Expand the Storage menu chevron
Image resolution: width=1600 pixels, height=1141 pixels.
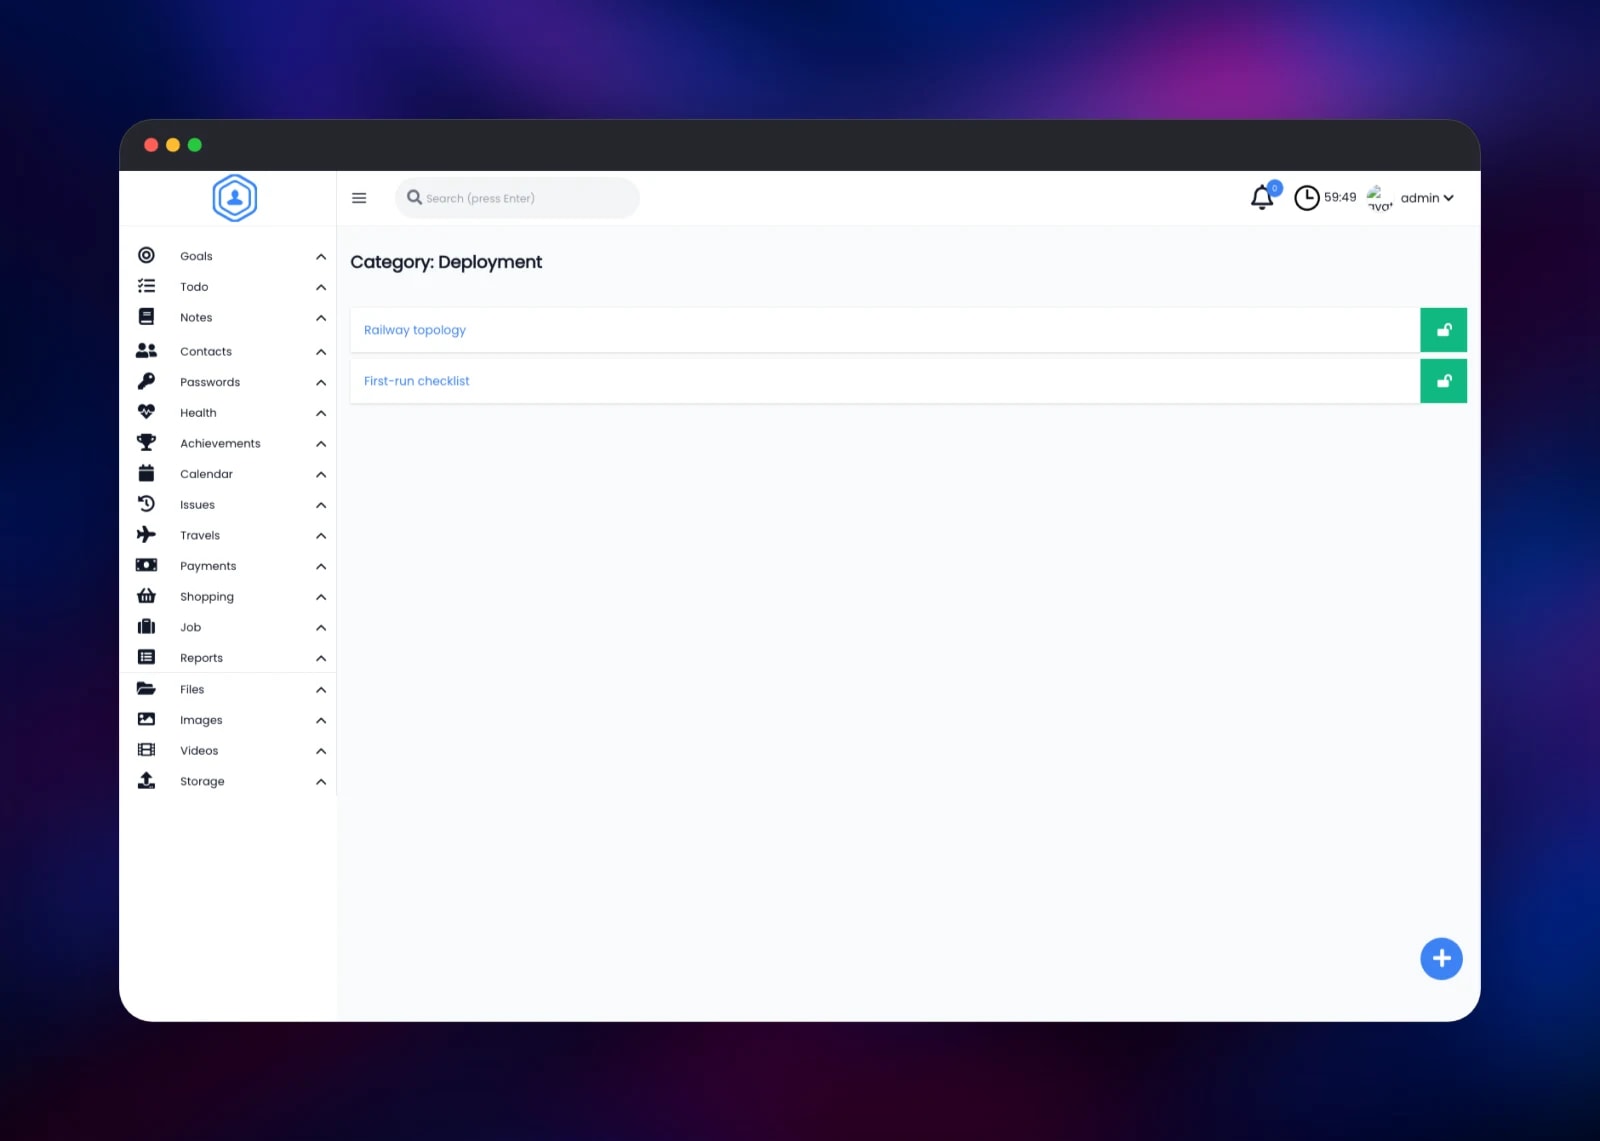(321, 782)
